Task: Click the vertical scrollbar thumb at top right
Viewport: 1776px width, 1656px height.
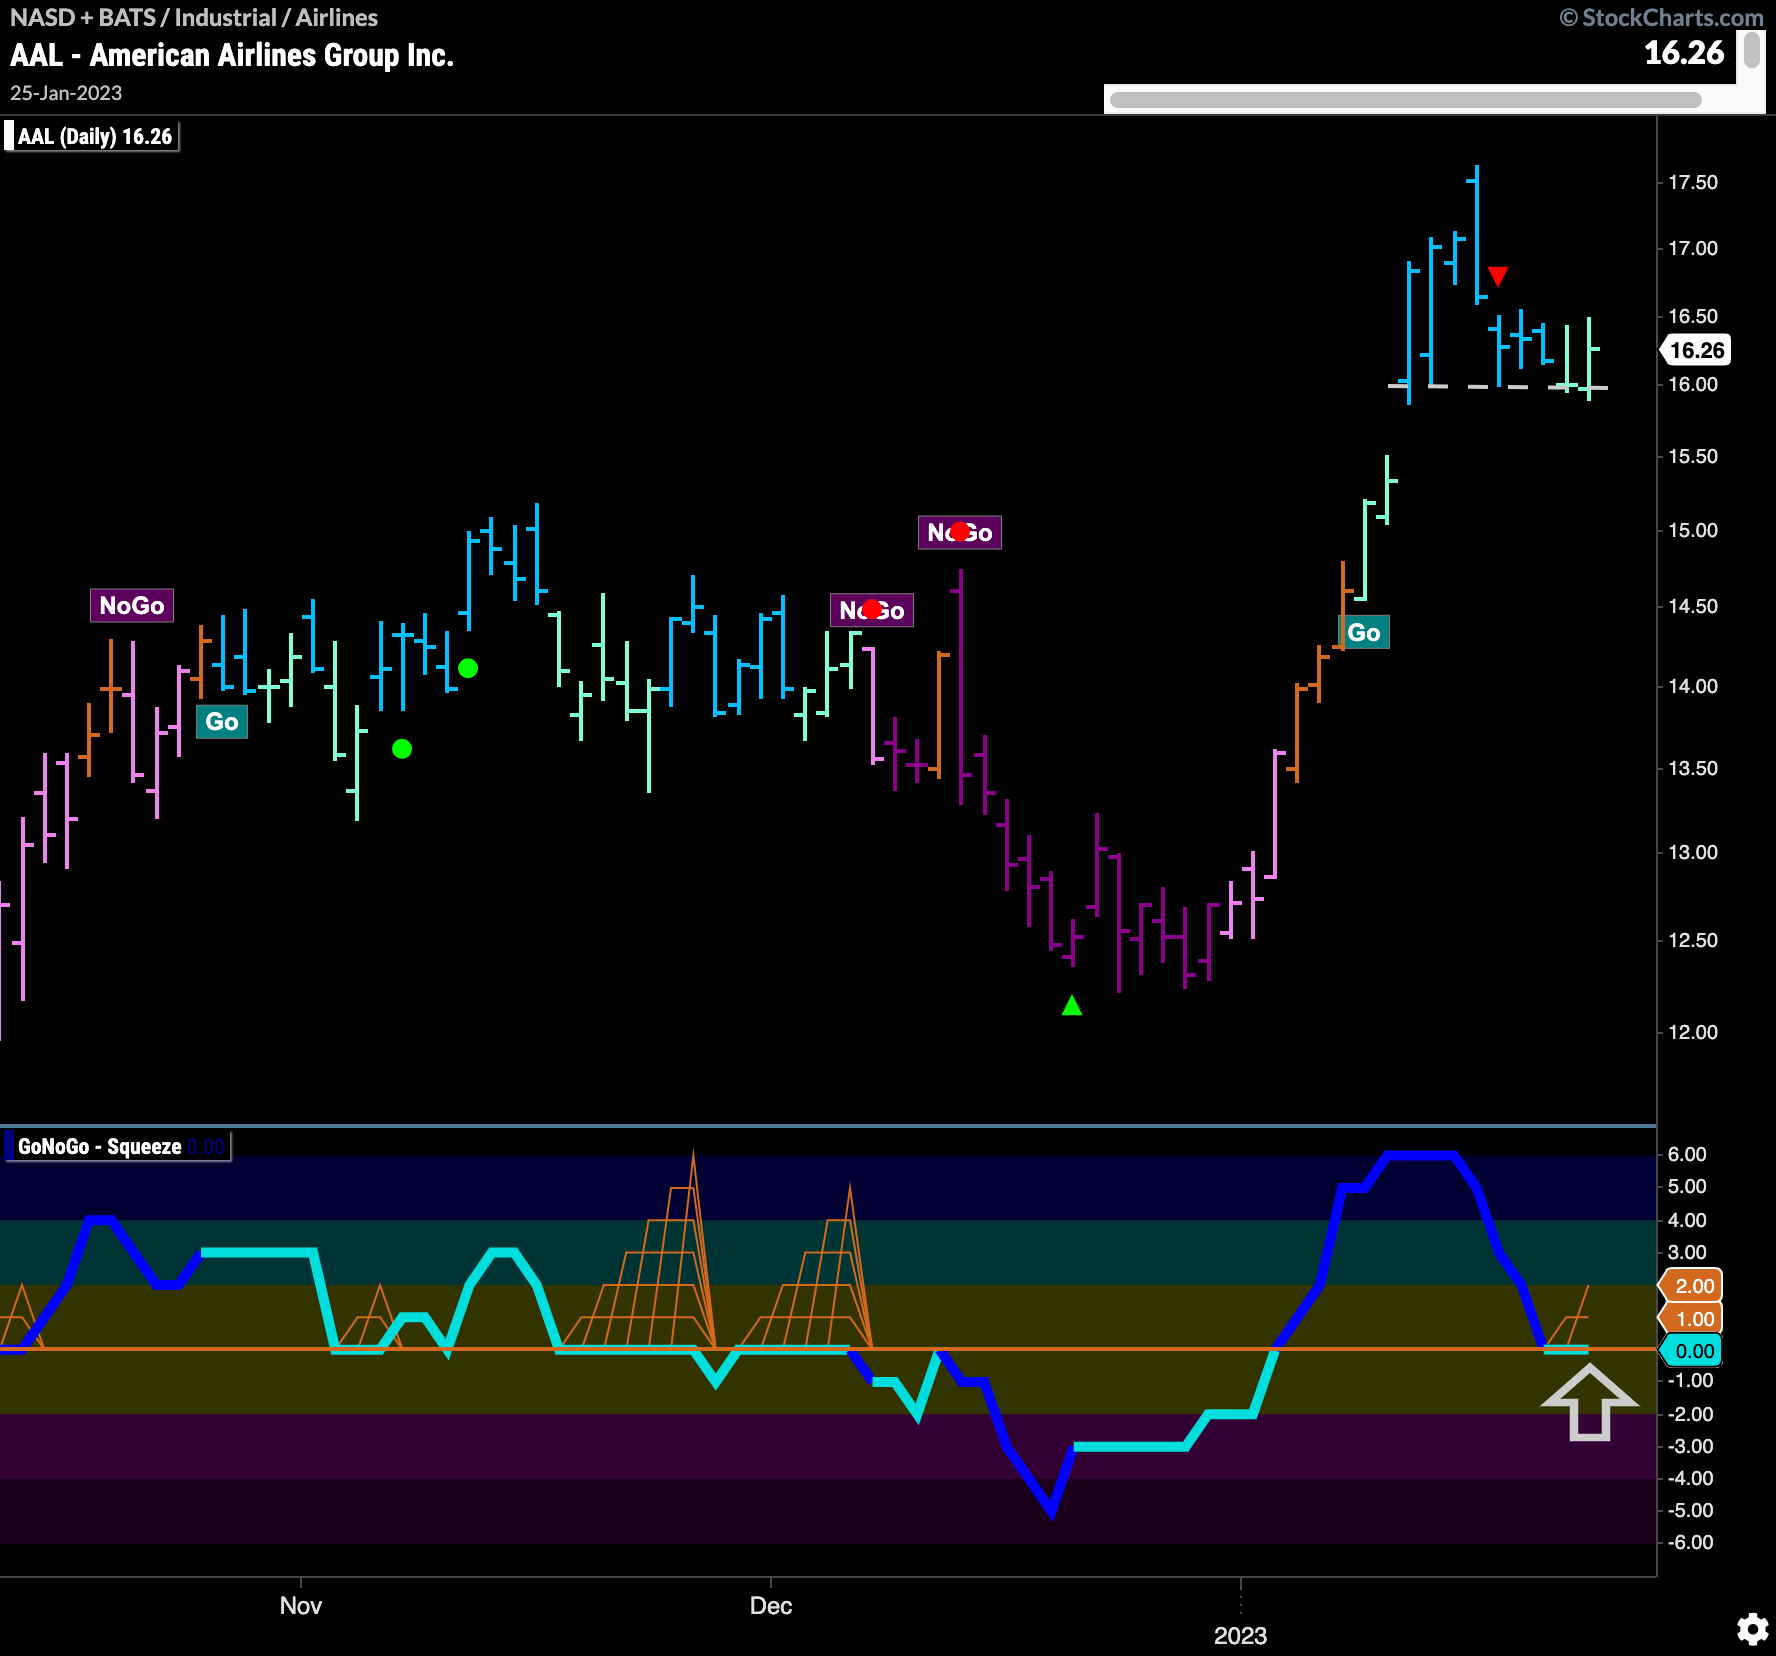Action: [x=1751, y=50]
